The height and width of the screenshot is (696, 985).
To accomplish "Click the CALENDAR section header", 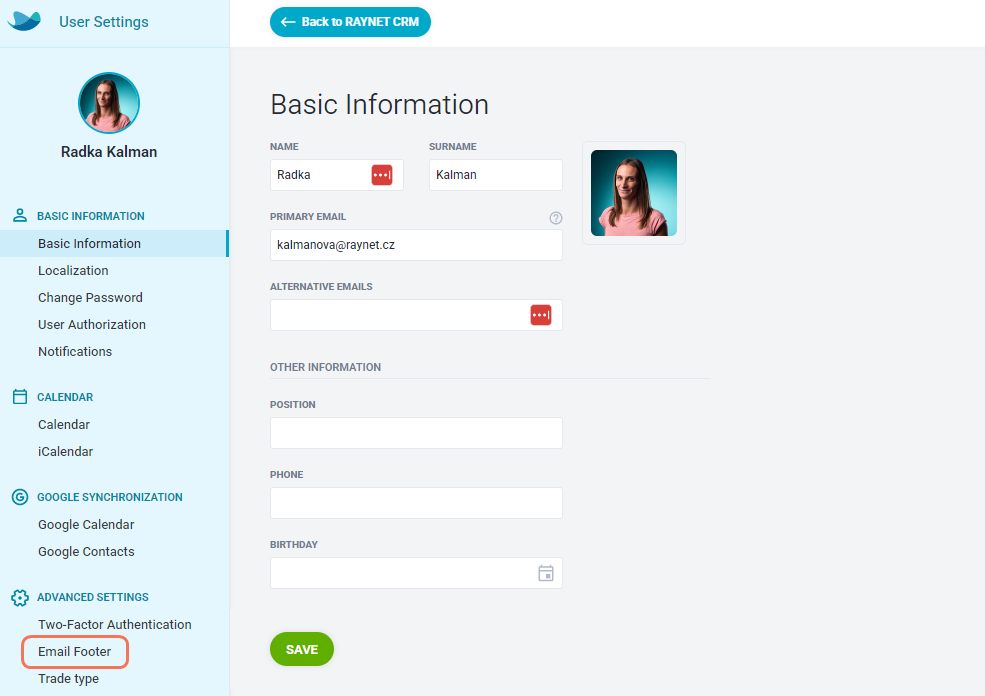I will (65, 397).
